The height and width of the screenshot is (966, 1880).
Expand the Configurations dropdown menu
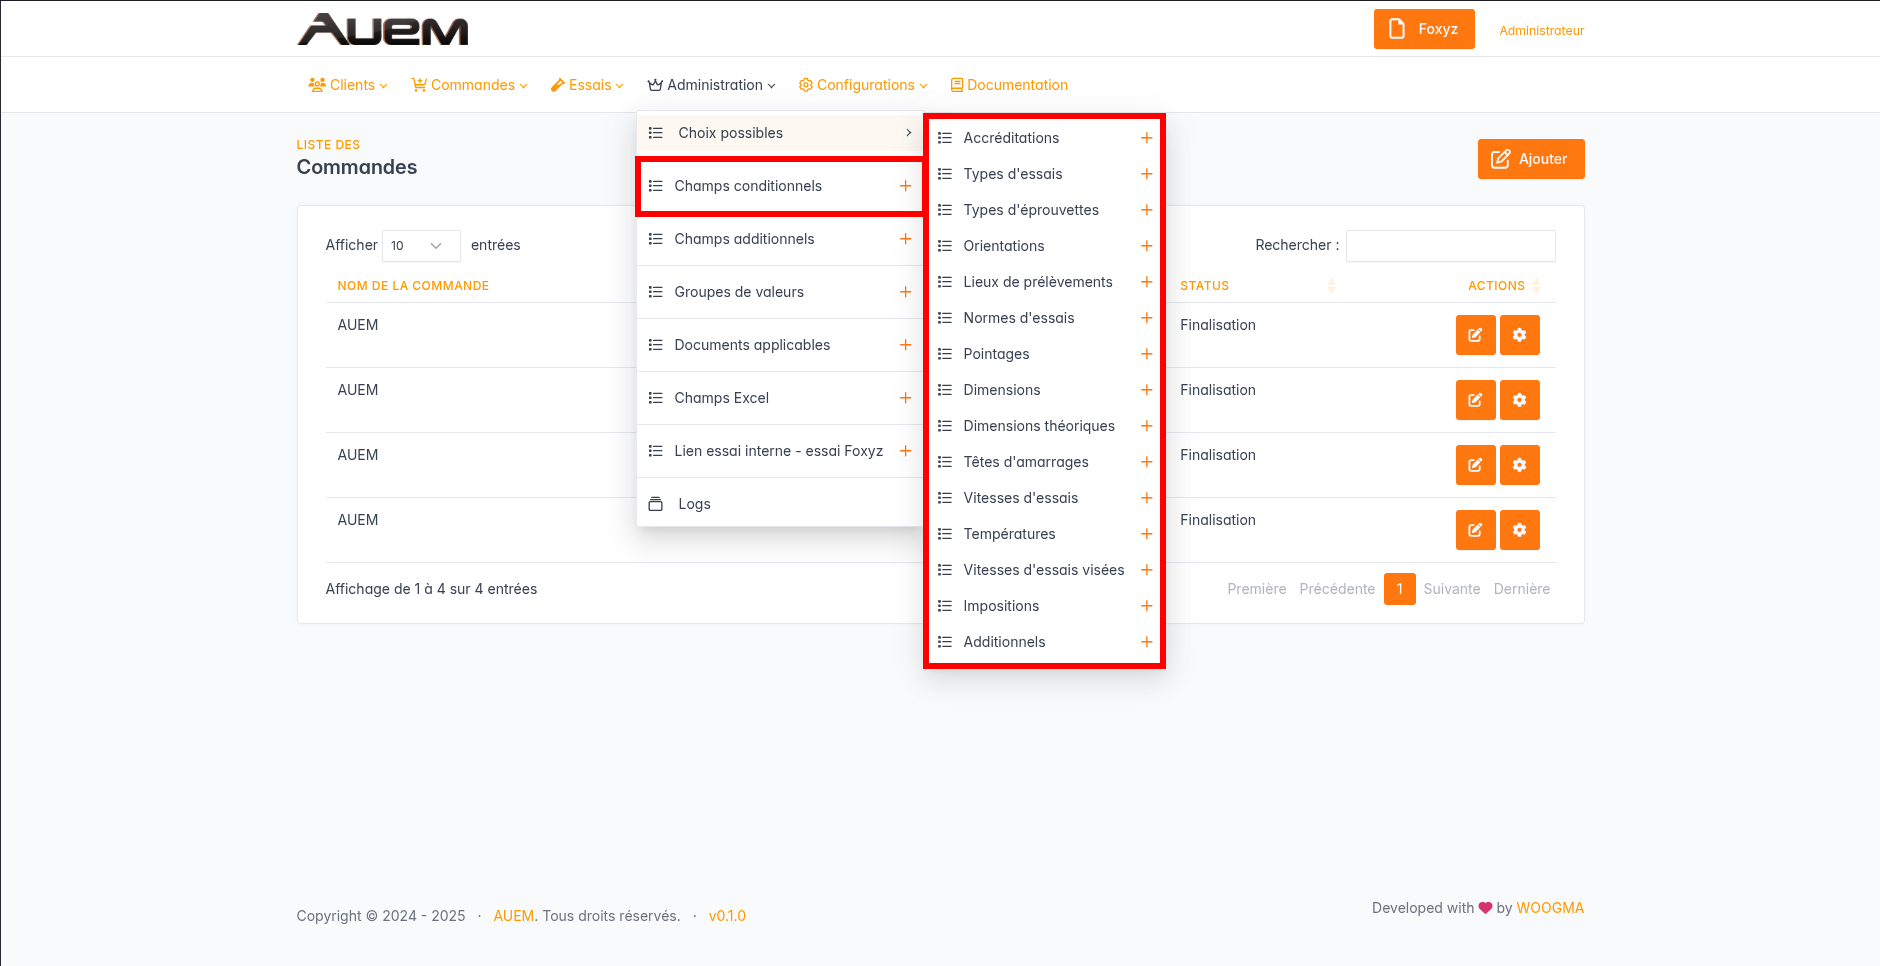(x=863, y=85)
